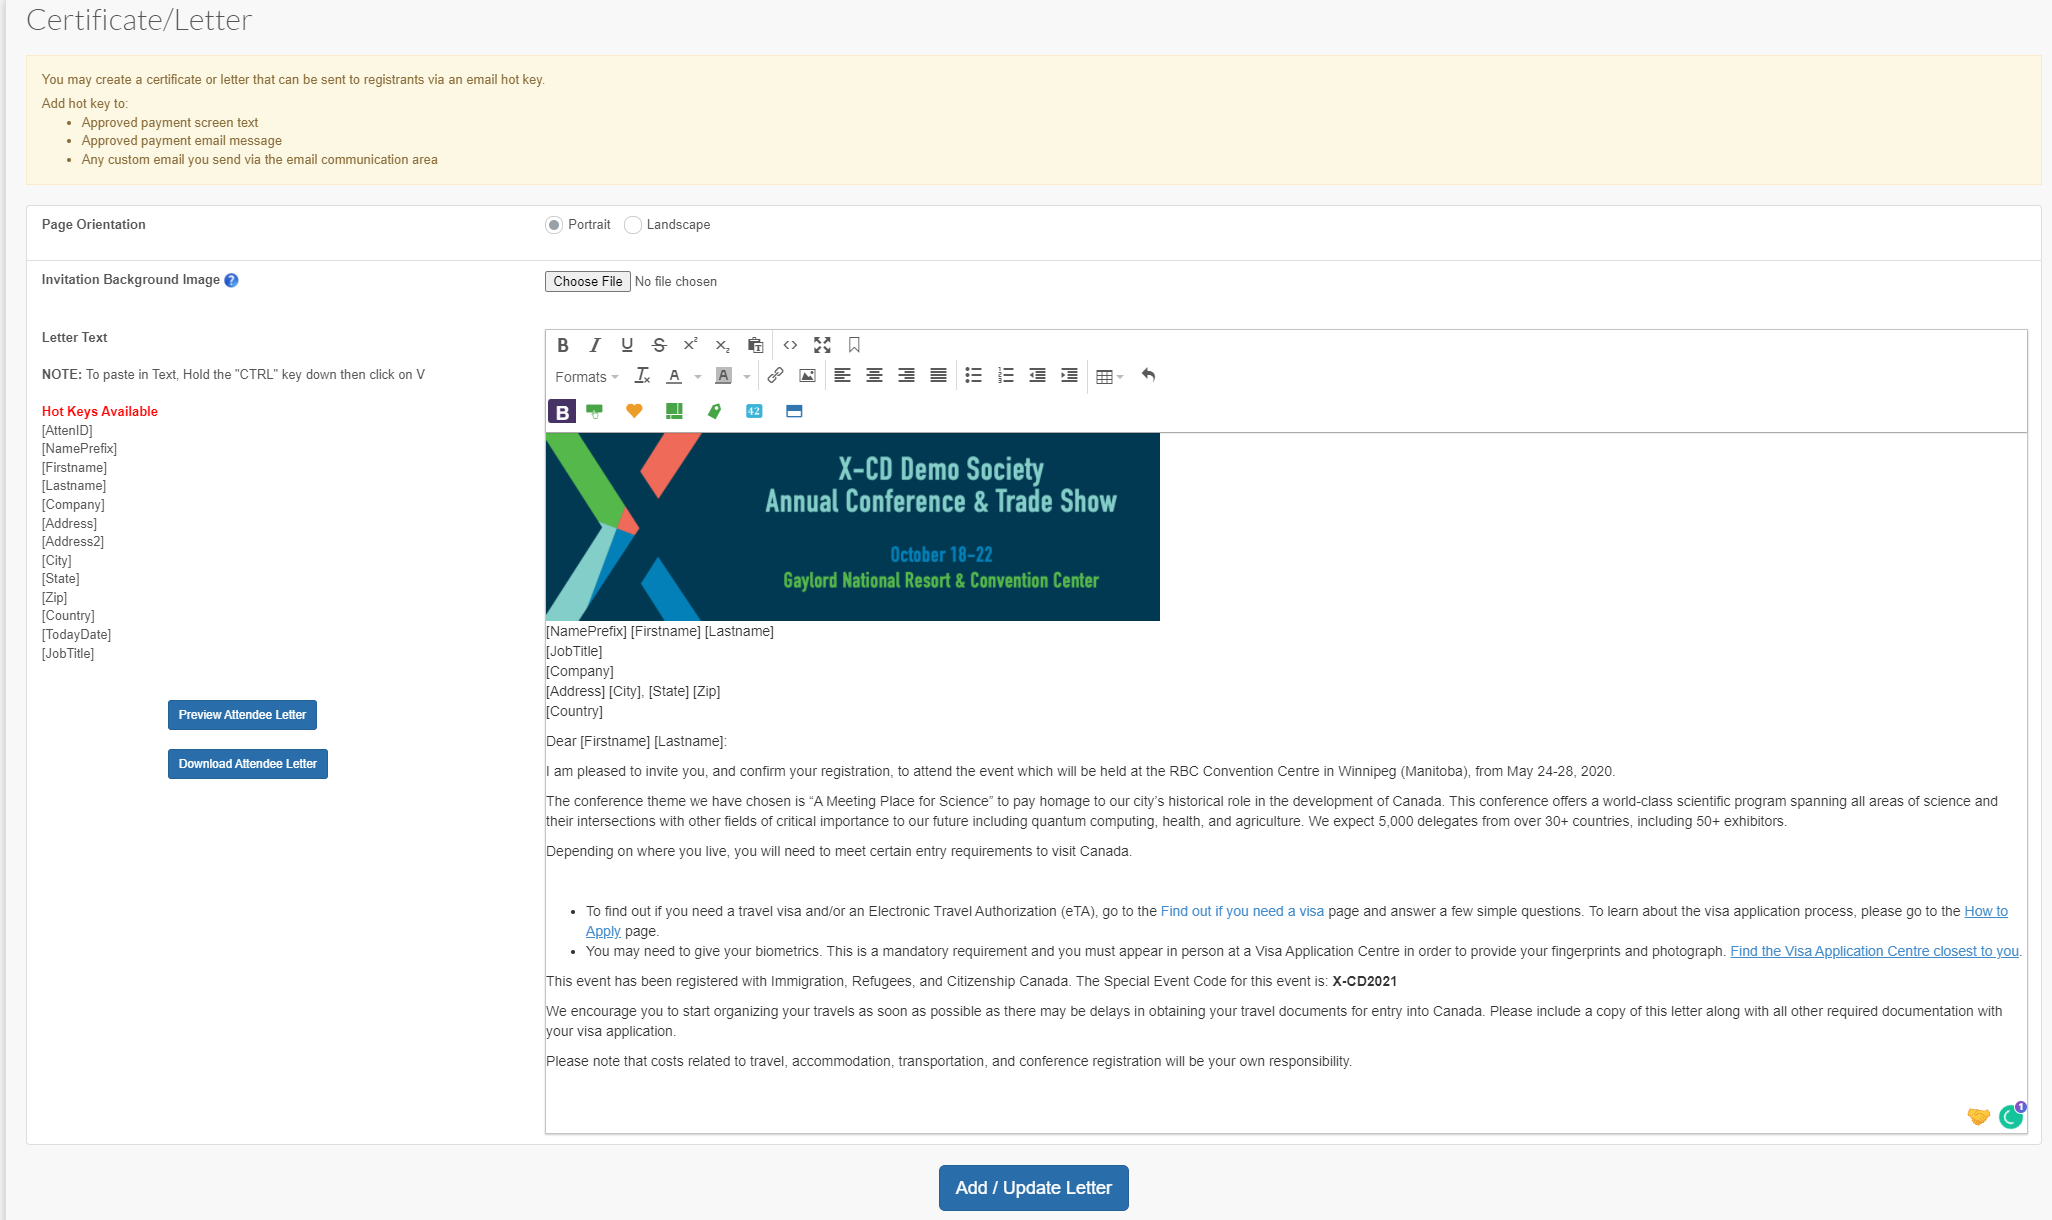
Task: Click the blue panel window icon
Action: (794, 411)
